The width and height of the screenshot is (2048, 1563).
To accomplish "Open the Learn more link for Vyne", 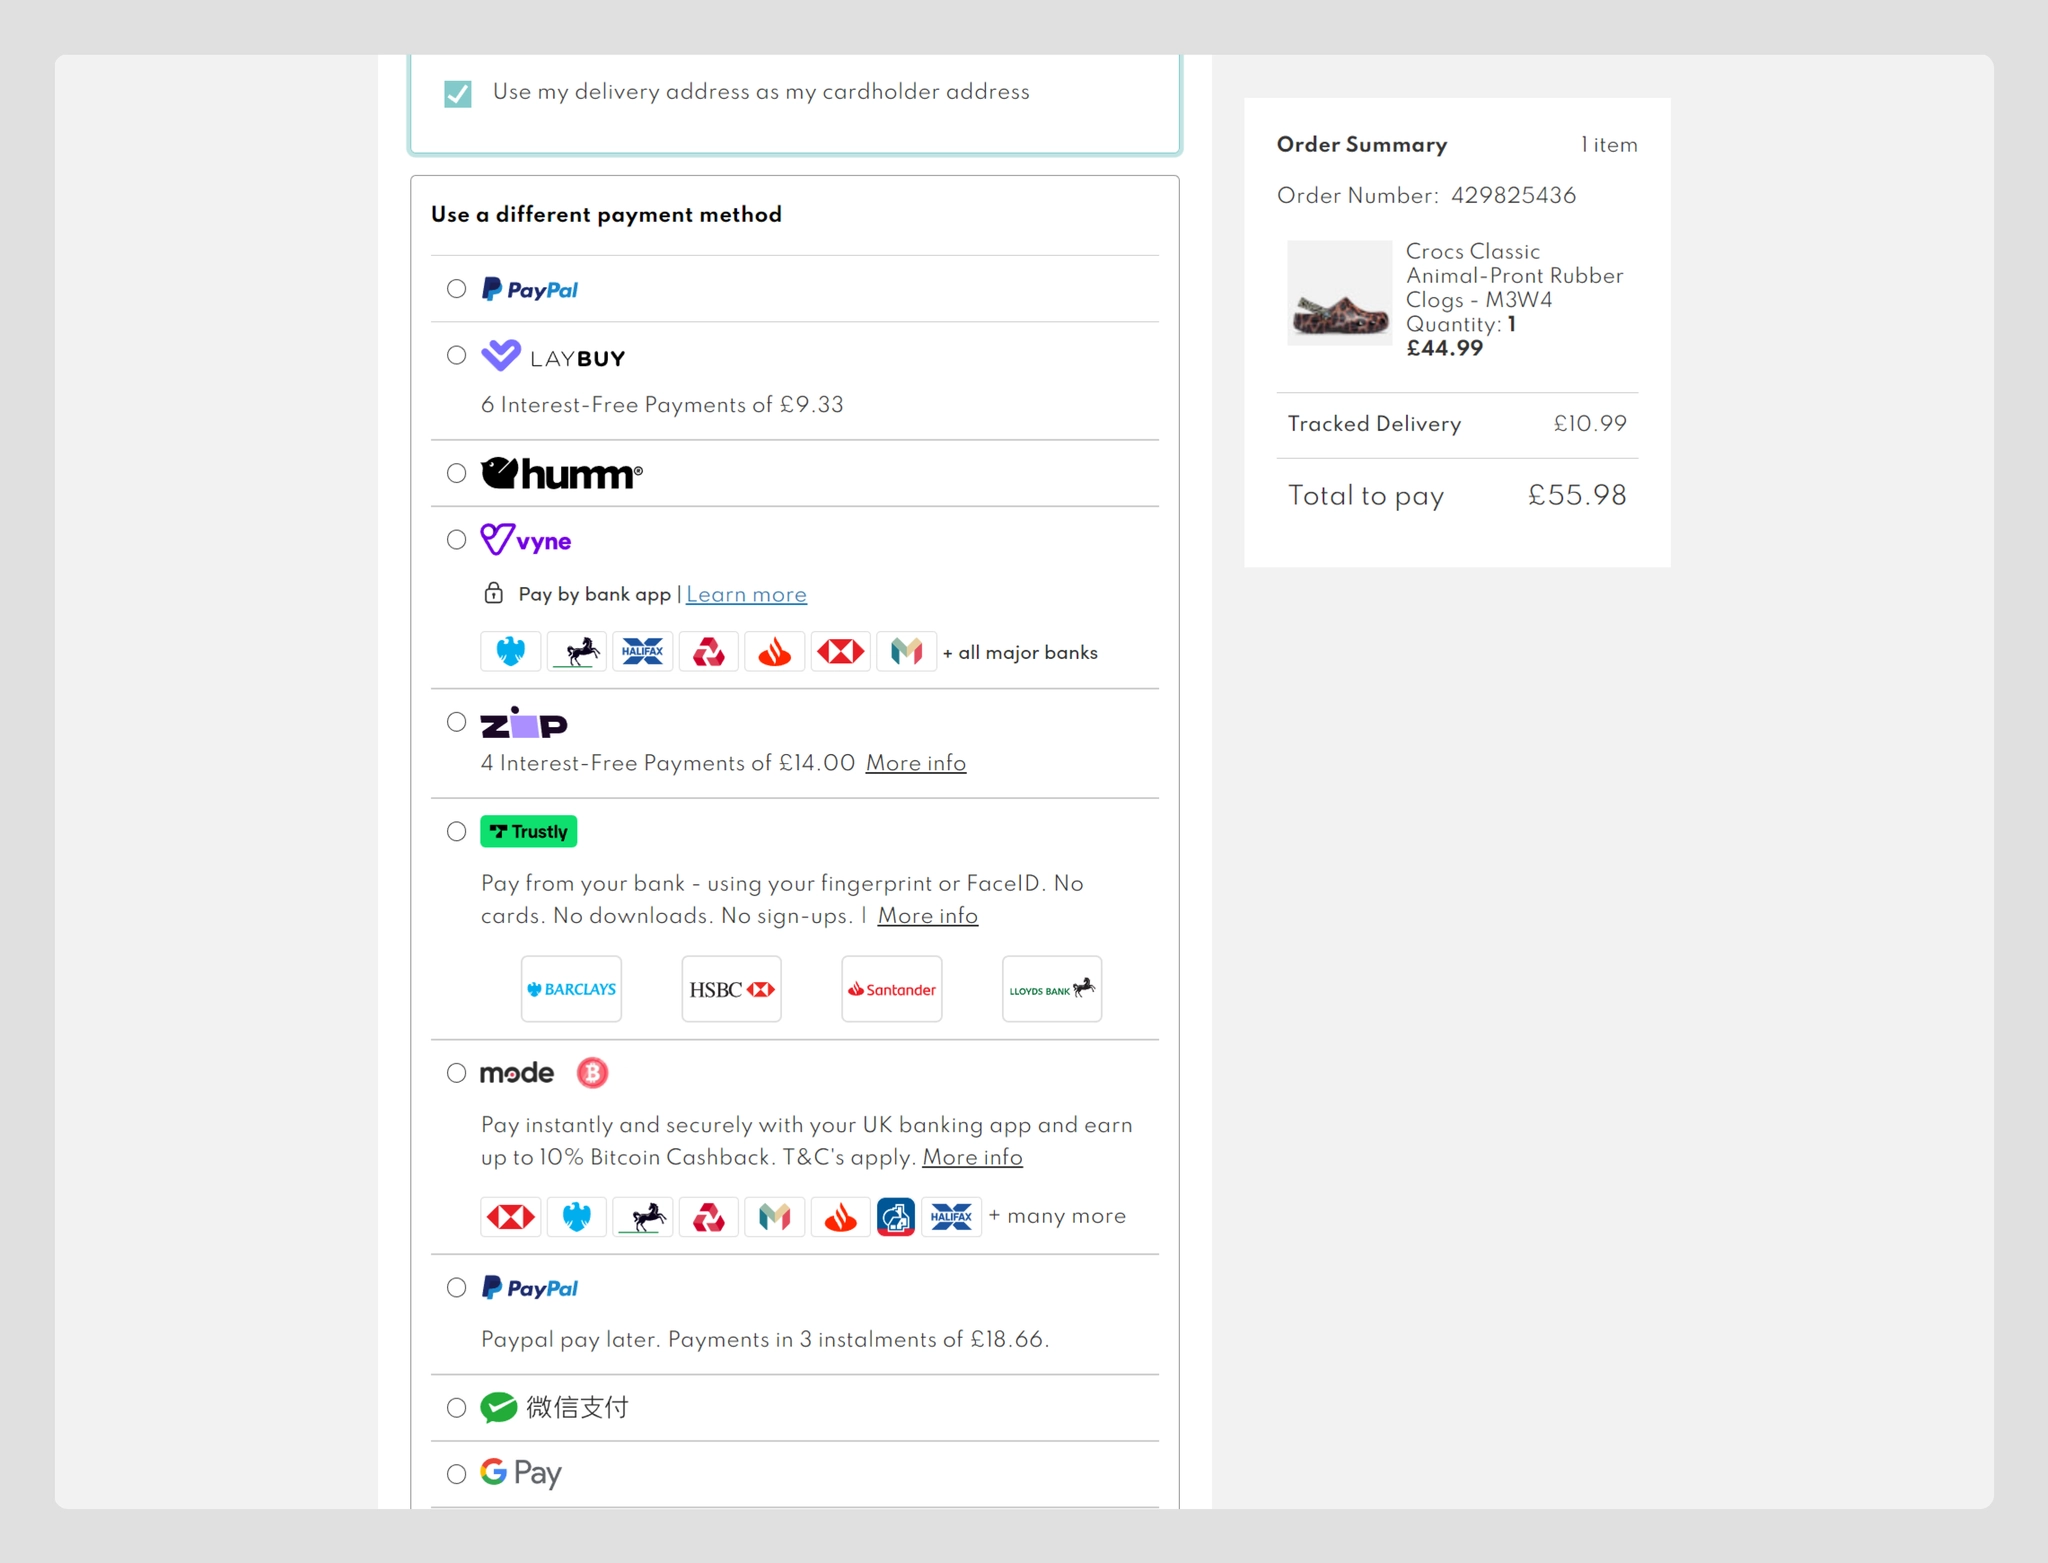I will point(746,593).
